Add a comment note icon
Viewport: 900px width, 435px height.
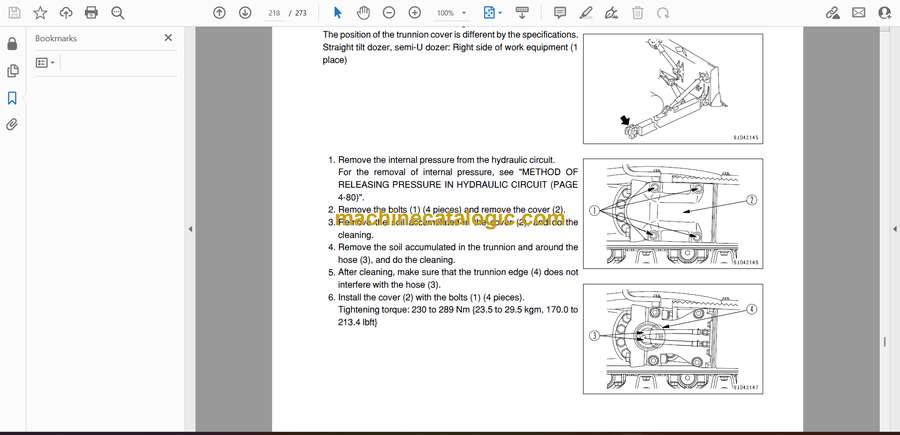[x=560, y=13]
